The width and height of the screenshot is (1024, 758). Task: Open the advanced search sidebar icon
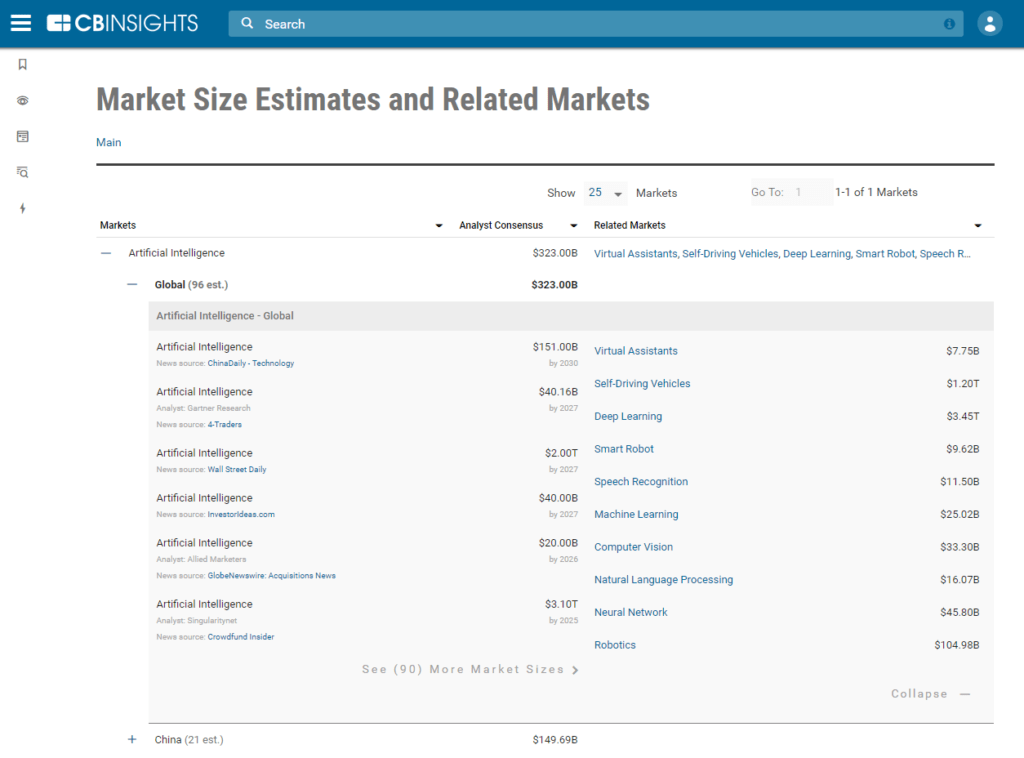tap(22, 172)
